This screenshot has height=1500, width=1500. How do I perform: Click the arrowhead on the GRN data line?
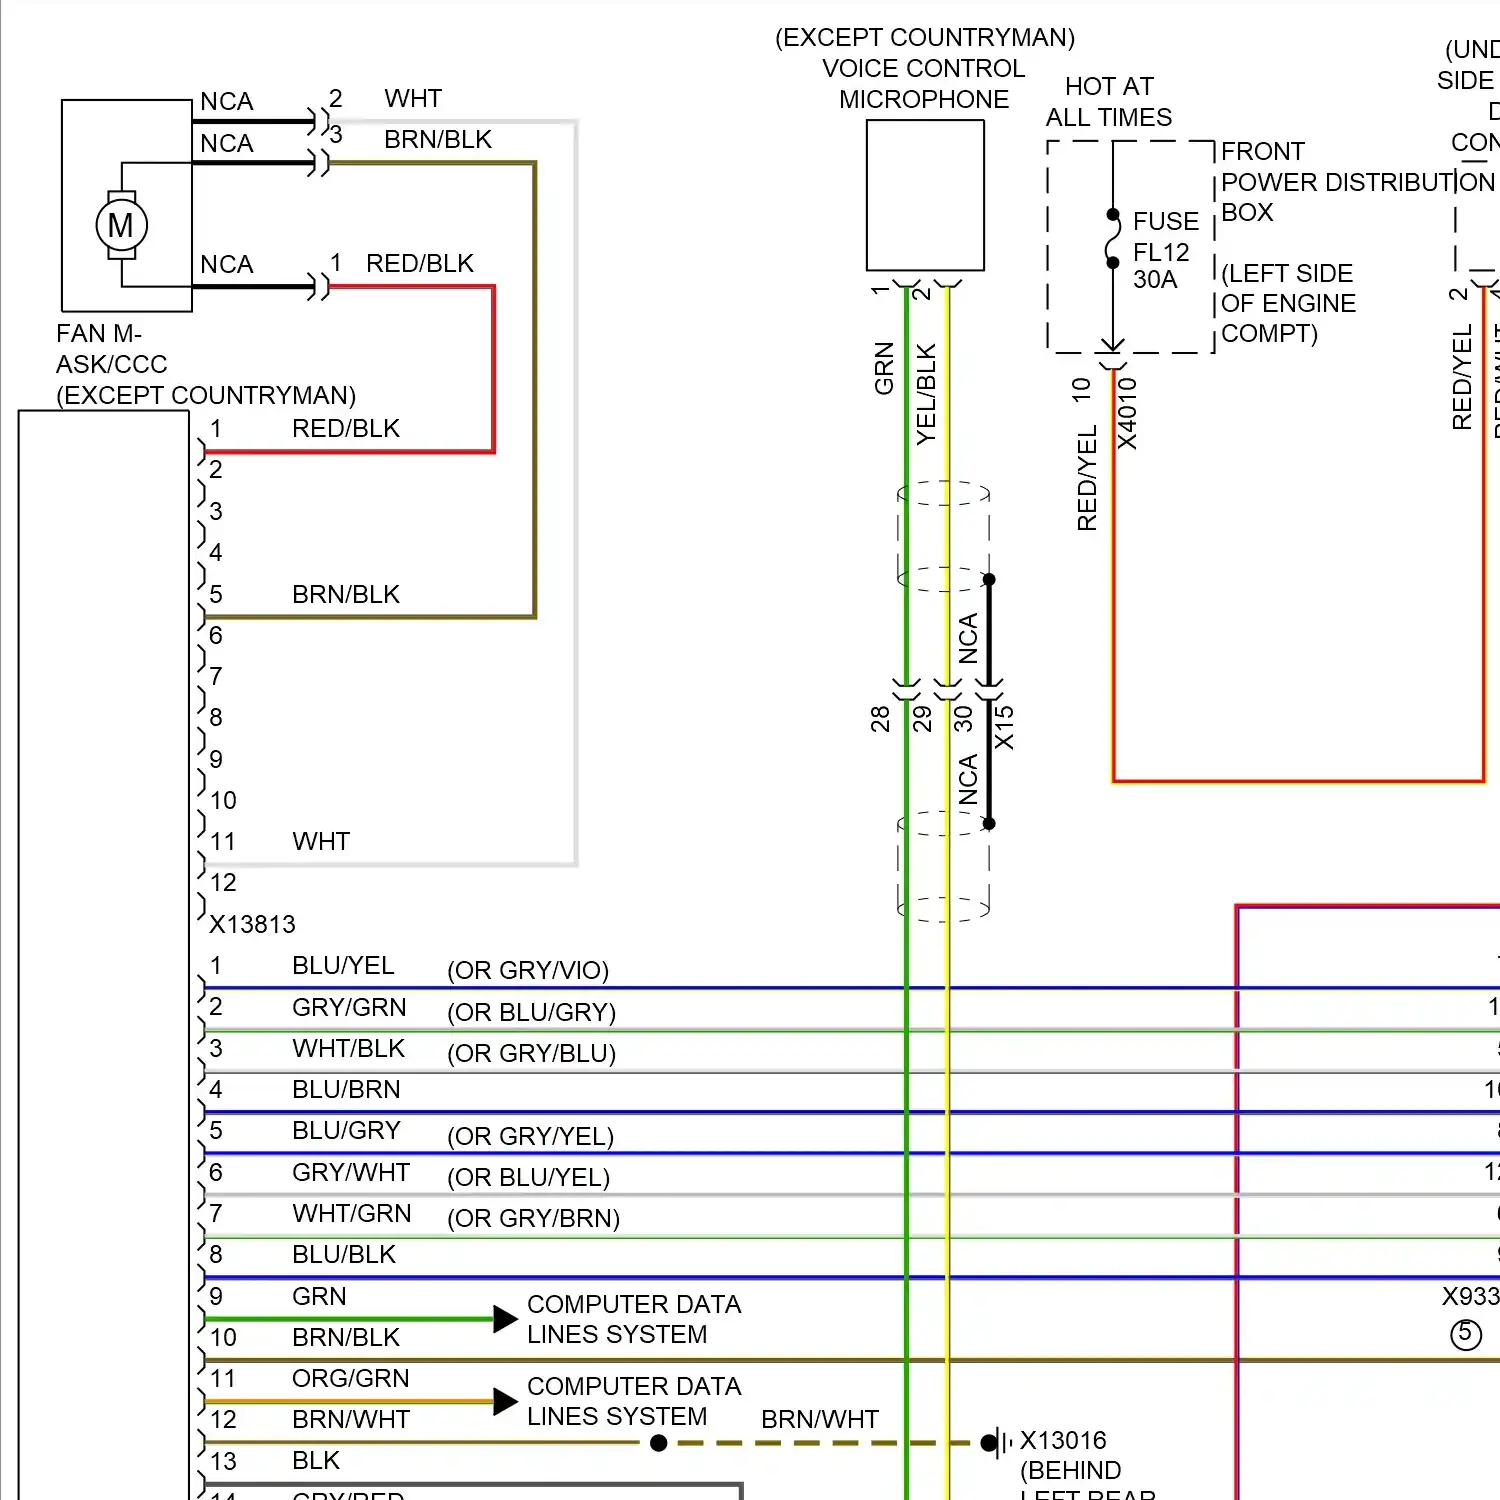click(x=506, y=1319)
